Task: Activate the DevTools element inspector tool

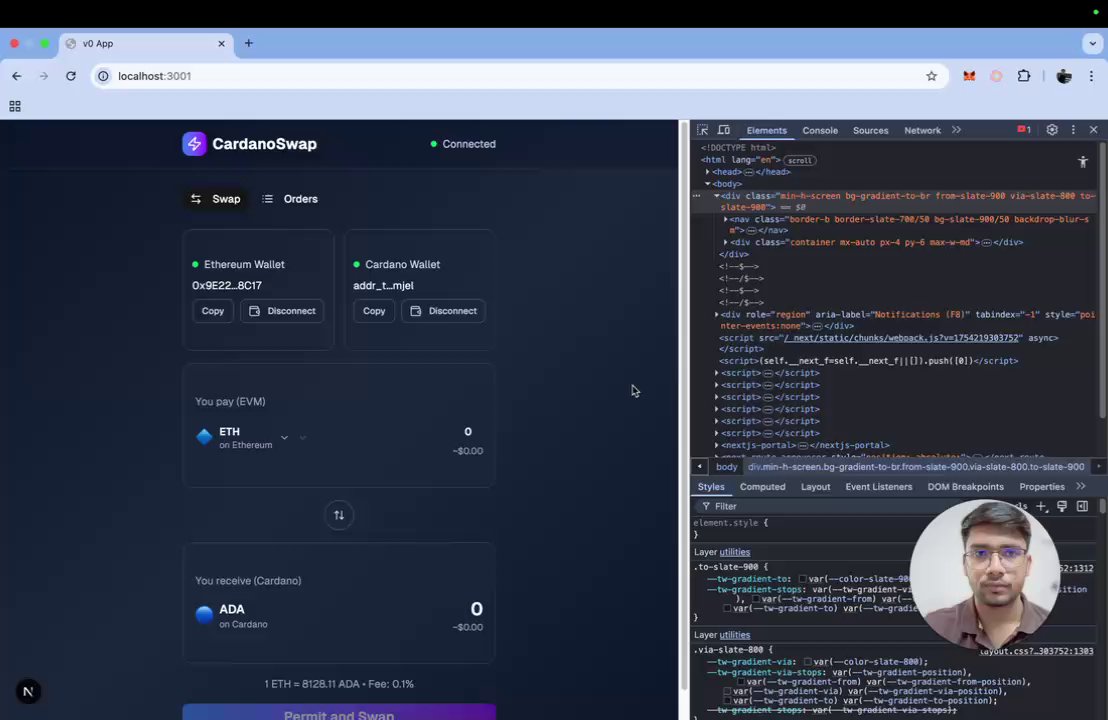Action: point(702,130)
